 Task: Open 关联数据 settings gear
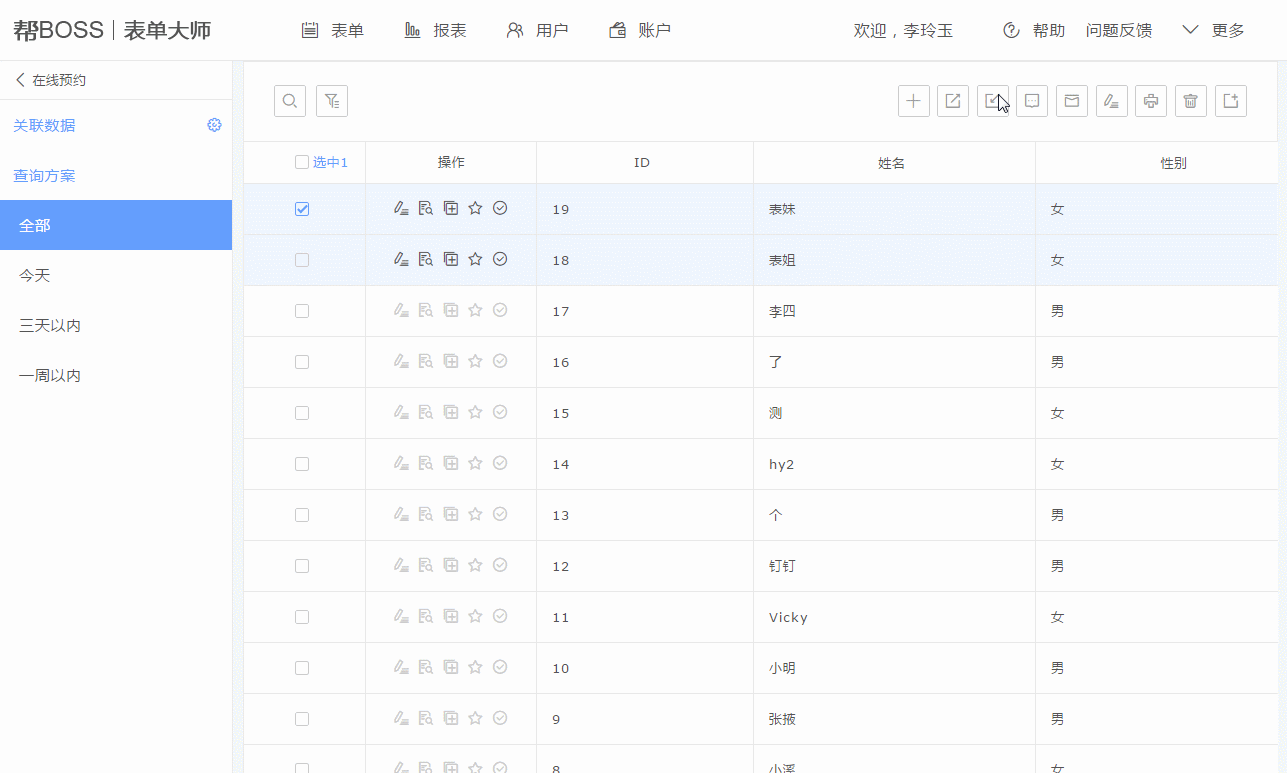(x=214, y=125)
